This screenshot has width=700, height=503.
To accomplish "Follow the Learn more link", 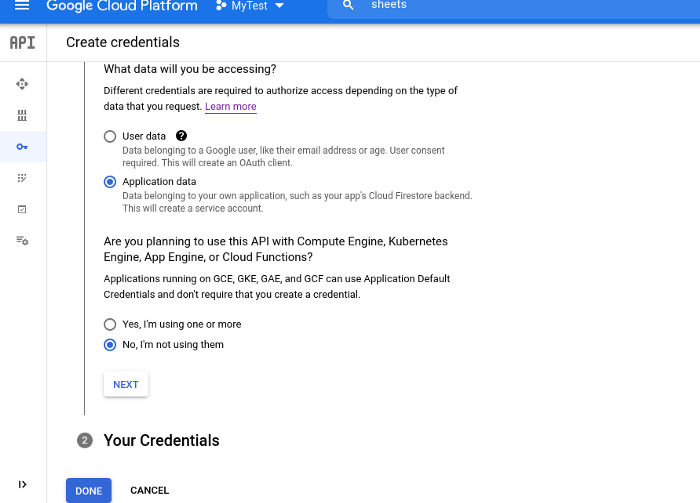I will coord(230,107).
